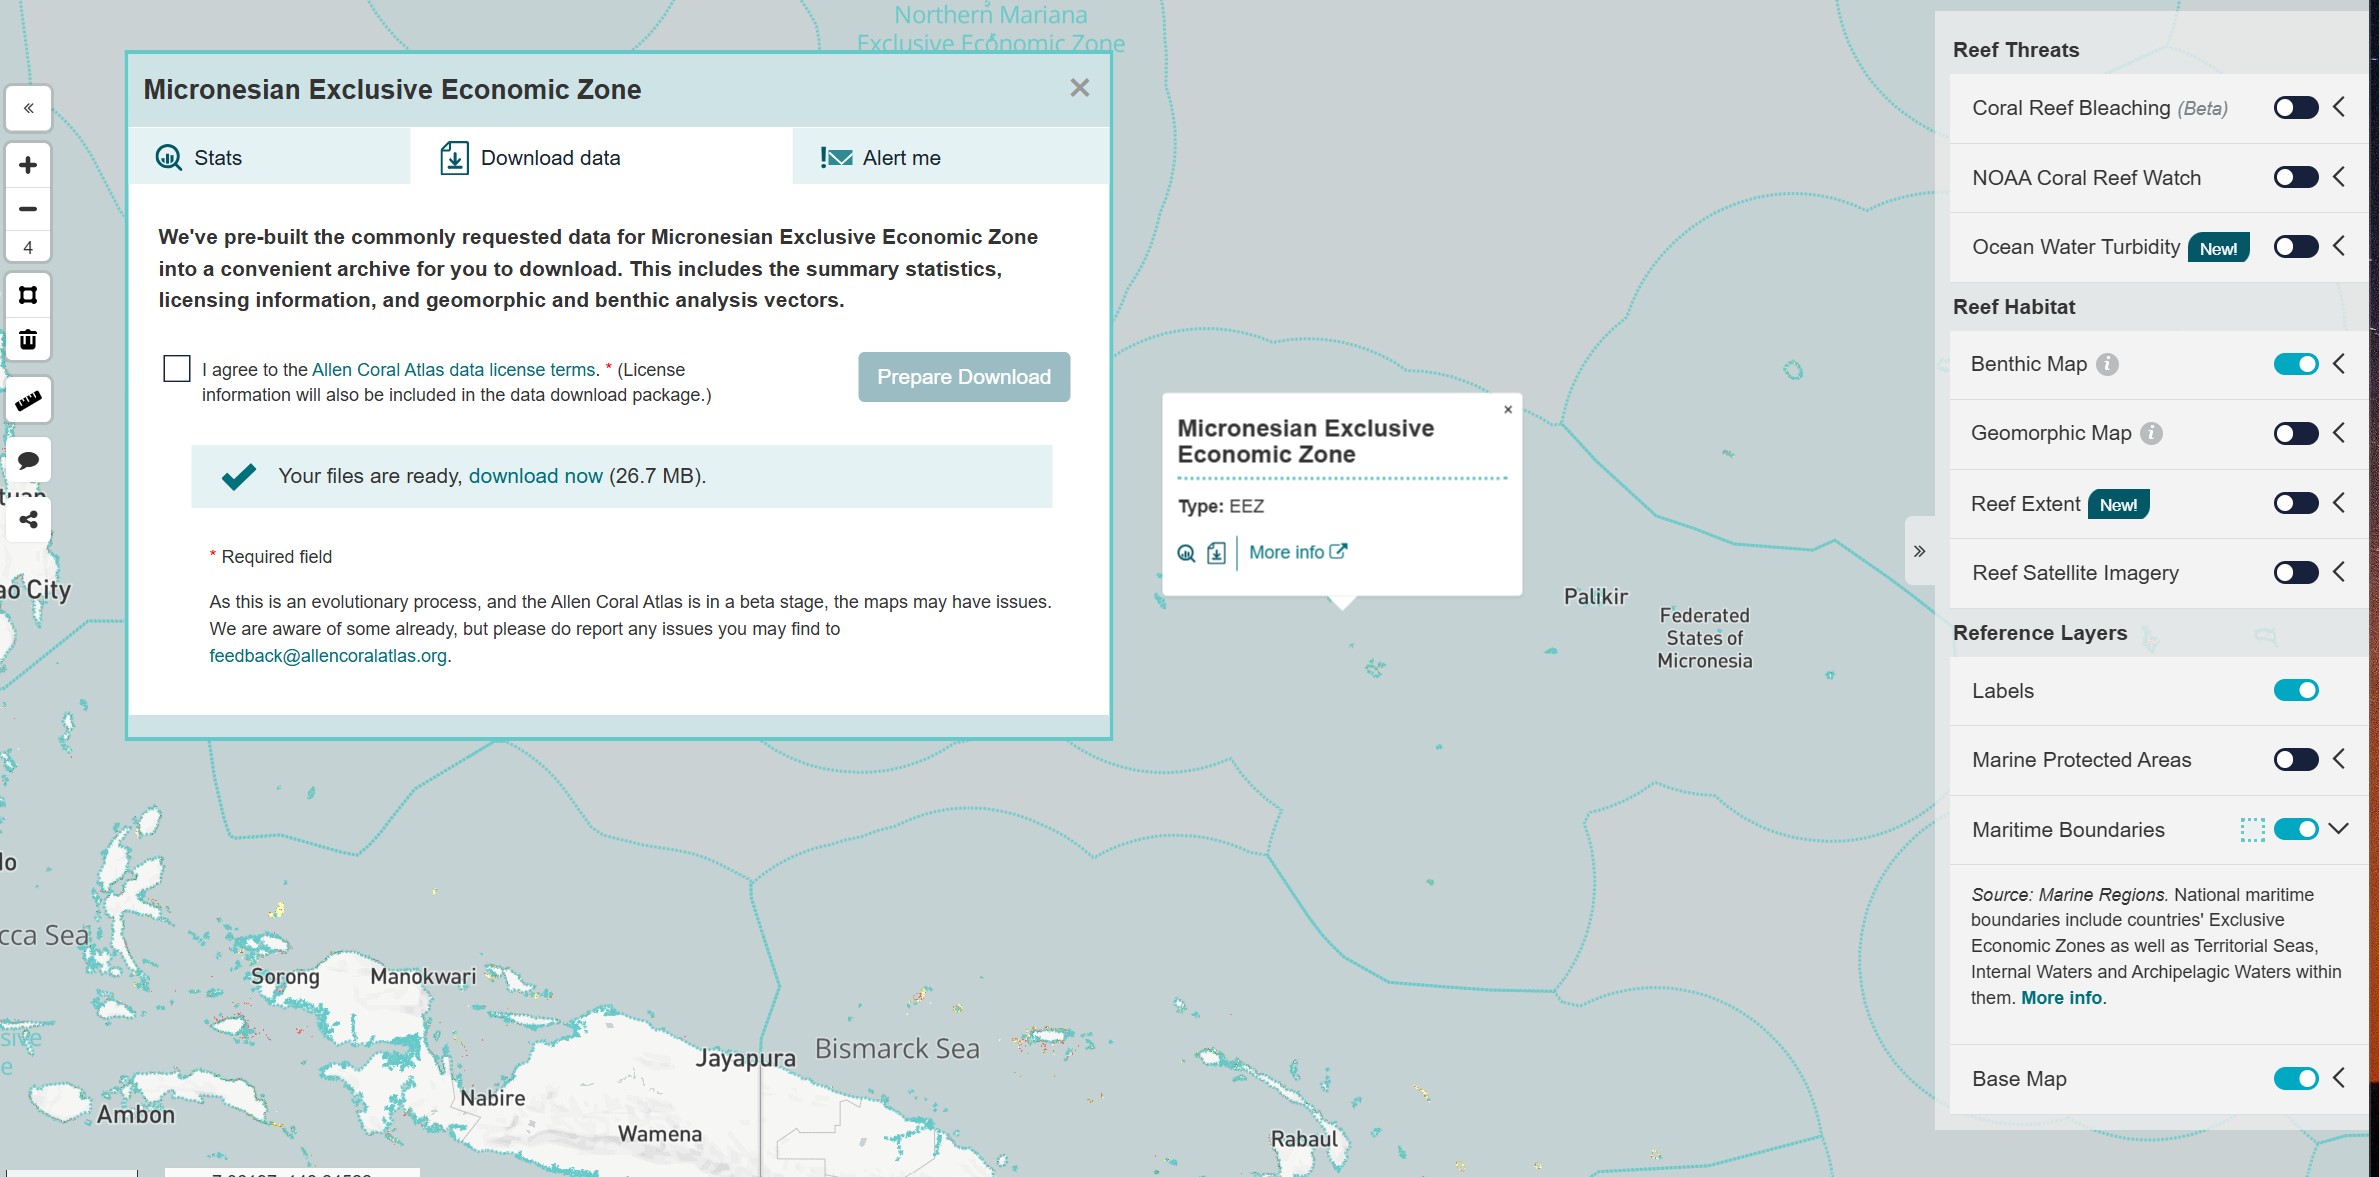Enable Coral Reef Bleaching toggle
The width and height of the screenshot is (2379, 1177).
pyautogui.click(x=2295, y=108)
